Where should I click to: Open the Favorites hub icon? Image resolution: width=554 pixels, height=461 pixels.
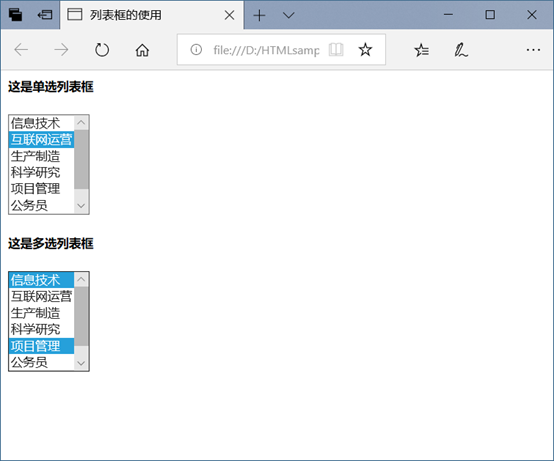[422, 50]
